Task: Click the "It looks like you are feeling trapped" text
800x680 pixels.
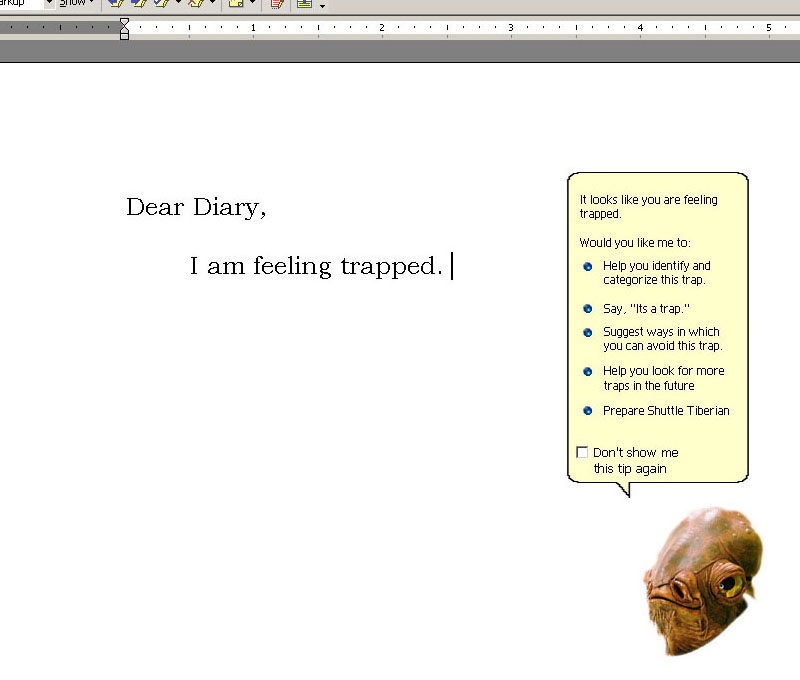Action: pos(648,207)
